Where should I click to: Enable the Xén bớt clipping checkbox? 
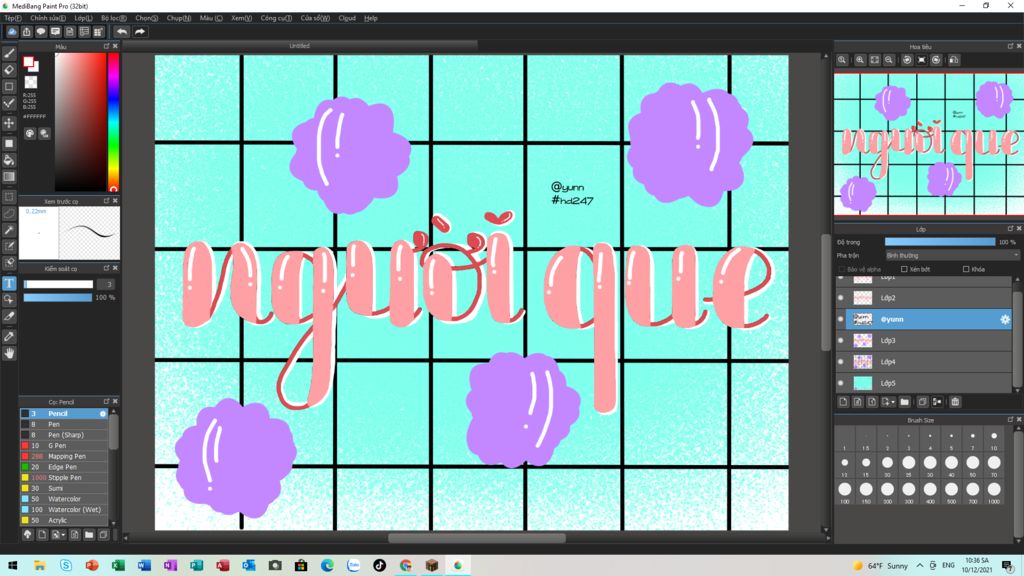point(904,269)
